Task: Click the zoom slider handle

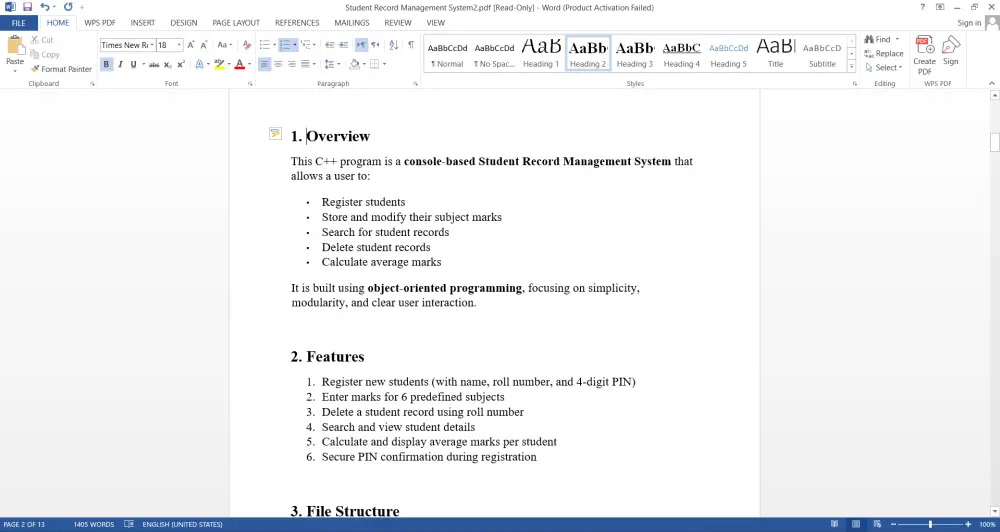Action: pos(930,524)
